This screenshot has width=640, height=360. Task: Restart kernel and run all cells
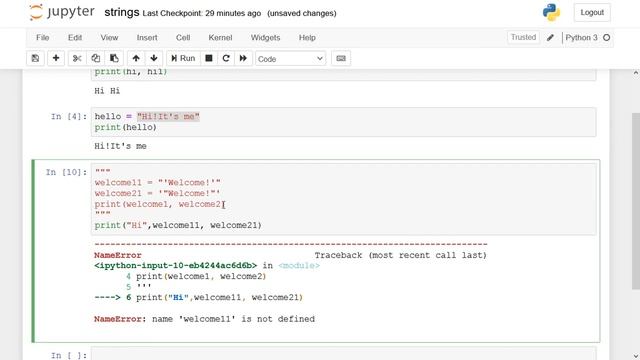coord(243,58)
